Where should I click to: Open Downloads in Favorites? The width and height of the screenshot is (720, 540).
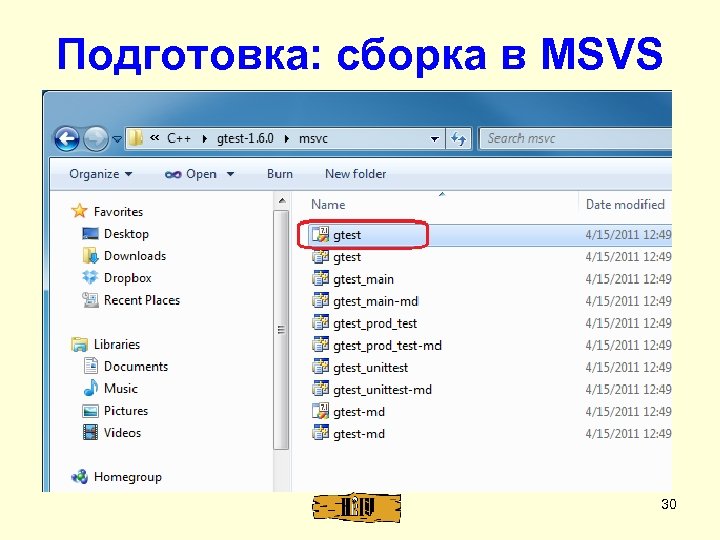[x=135, y=256]
